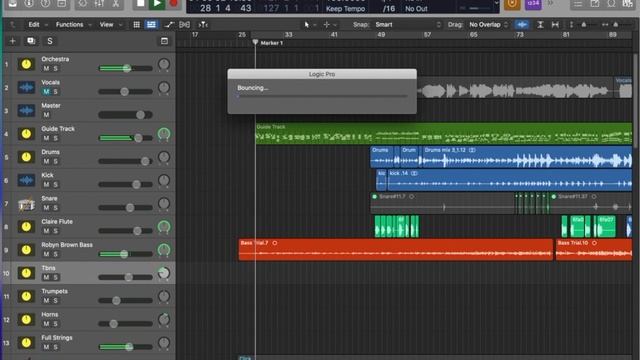Open Smart Controls knob icon
Viewport: 640px width, 360px height.
pyautogui.click(x=83, y=4)
